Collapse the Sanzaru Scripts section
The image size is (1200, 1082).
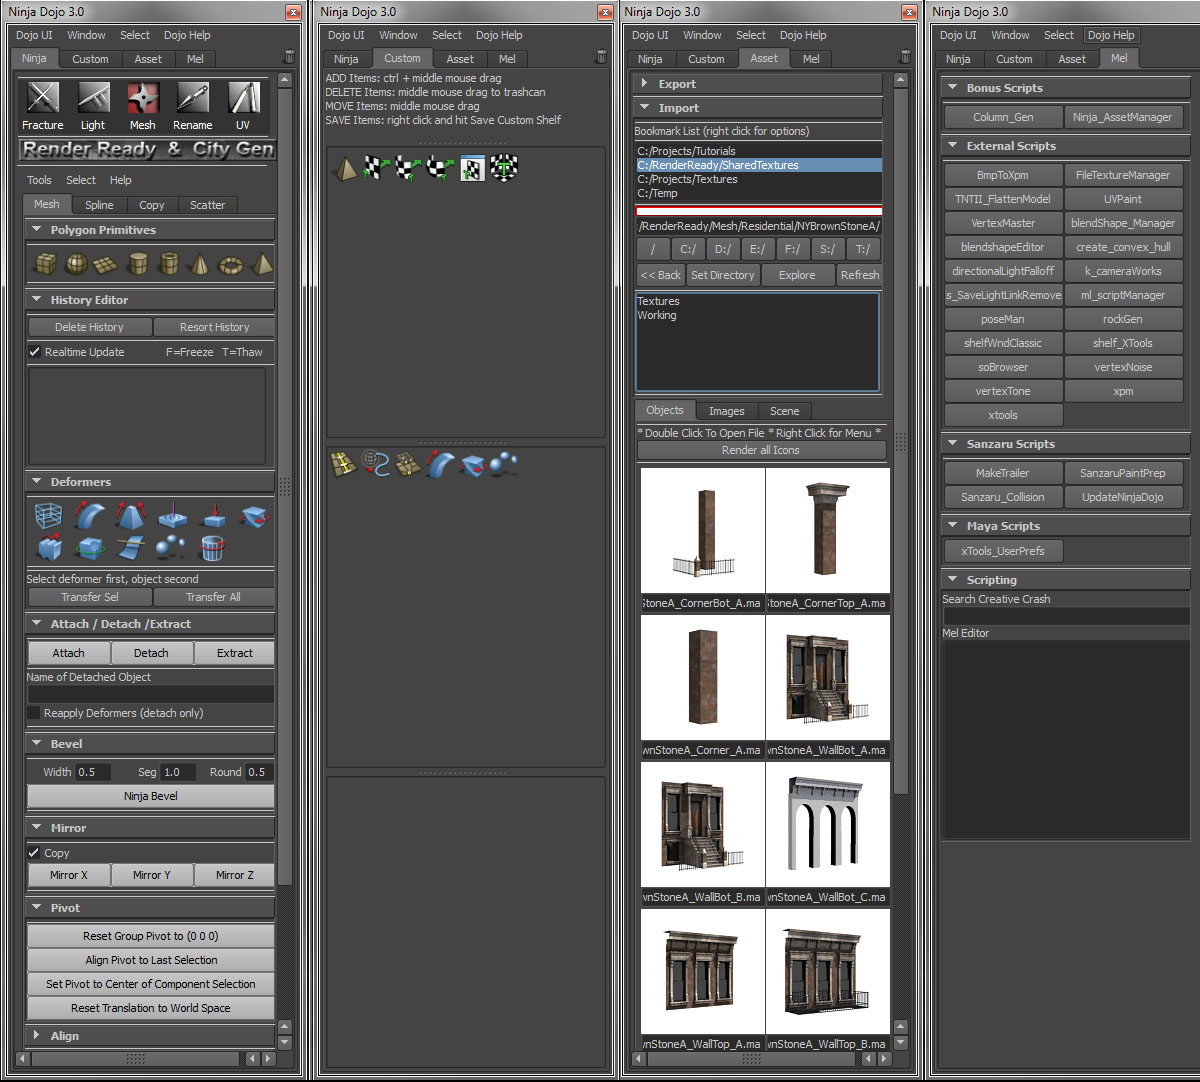[1066, 444]
